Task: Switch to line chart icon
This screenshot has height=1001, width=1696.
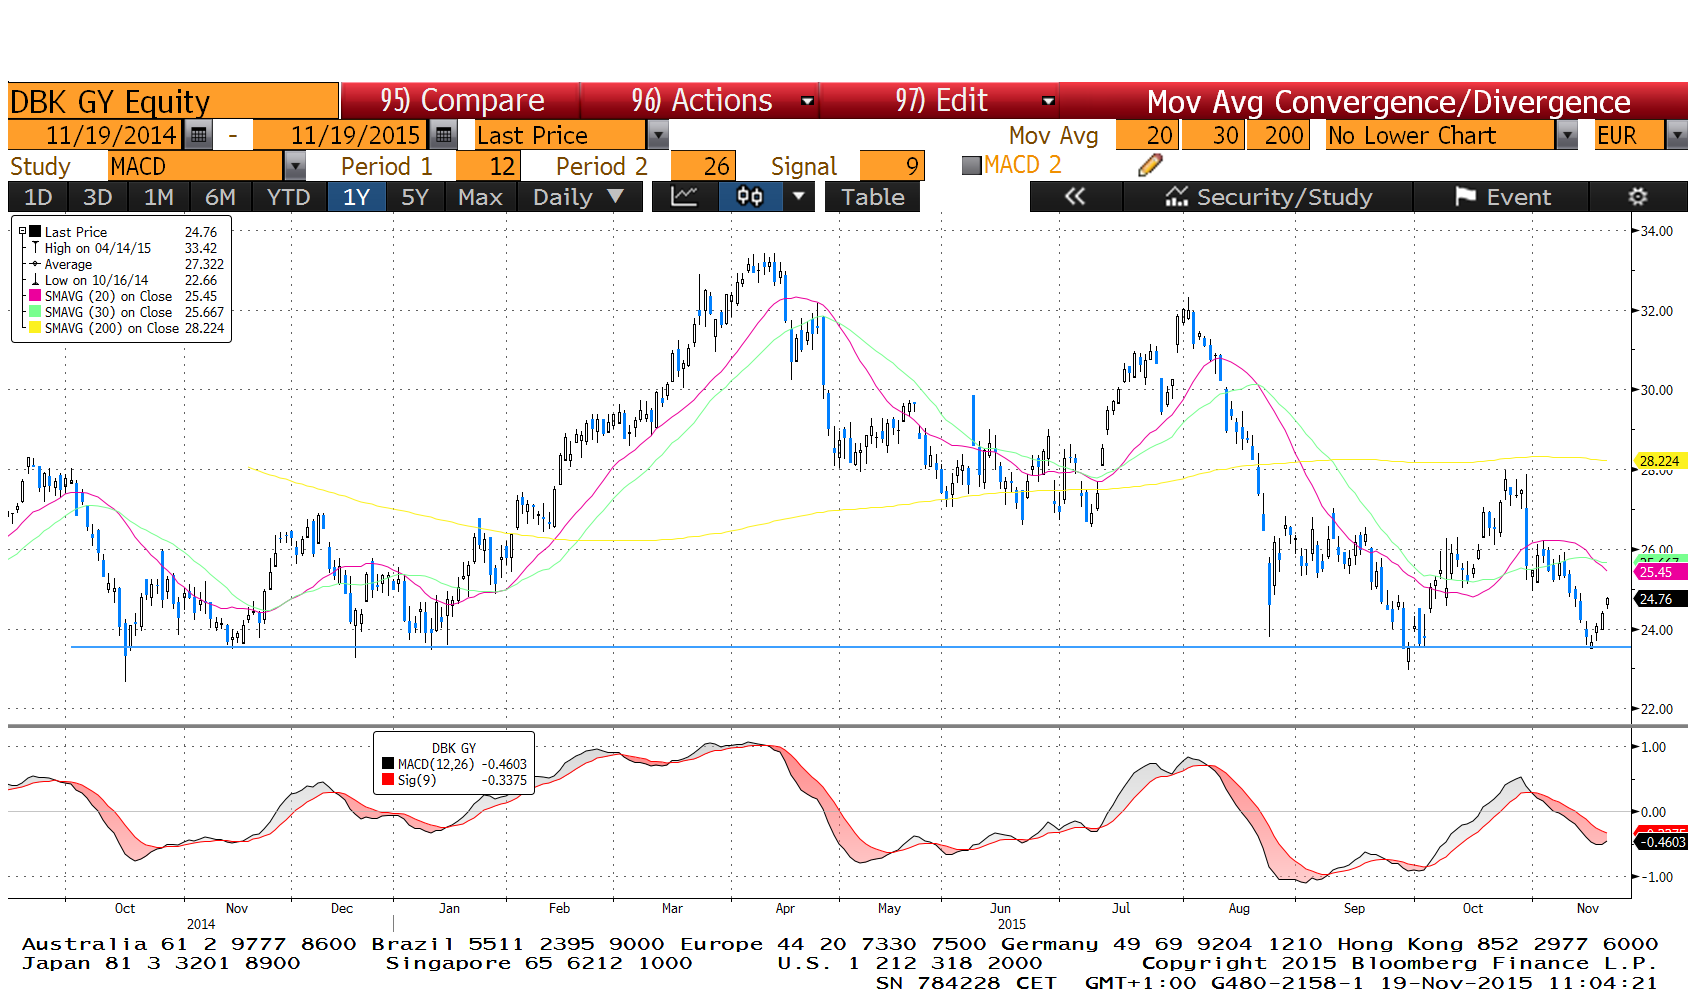Action: click(x=684, y=197)
